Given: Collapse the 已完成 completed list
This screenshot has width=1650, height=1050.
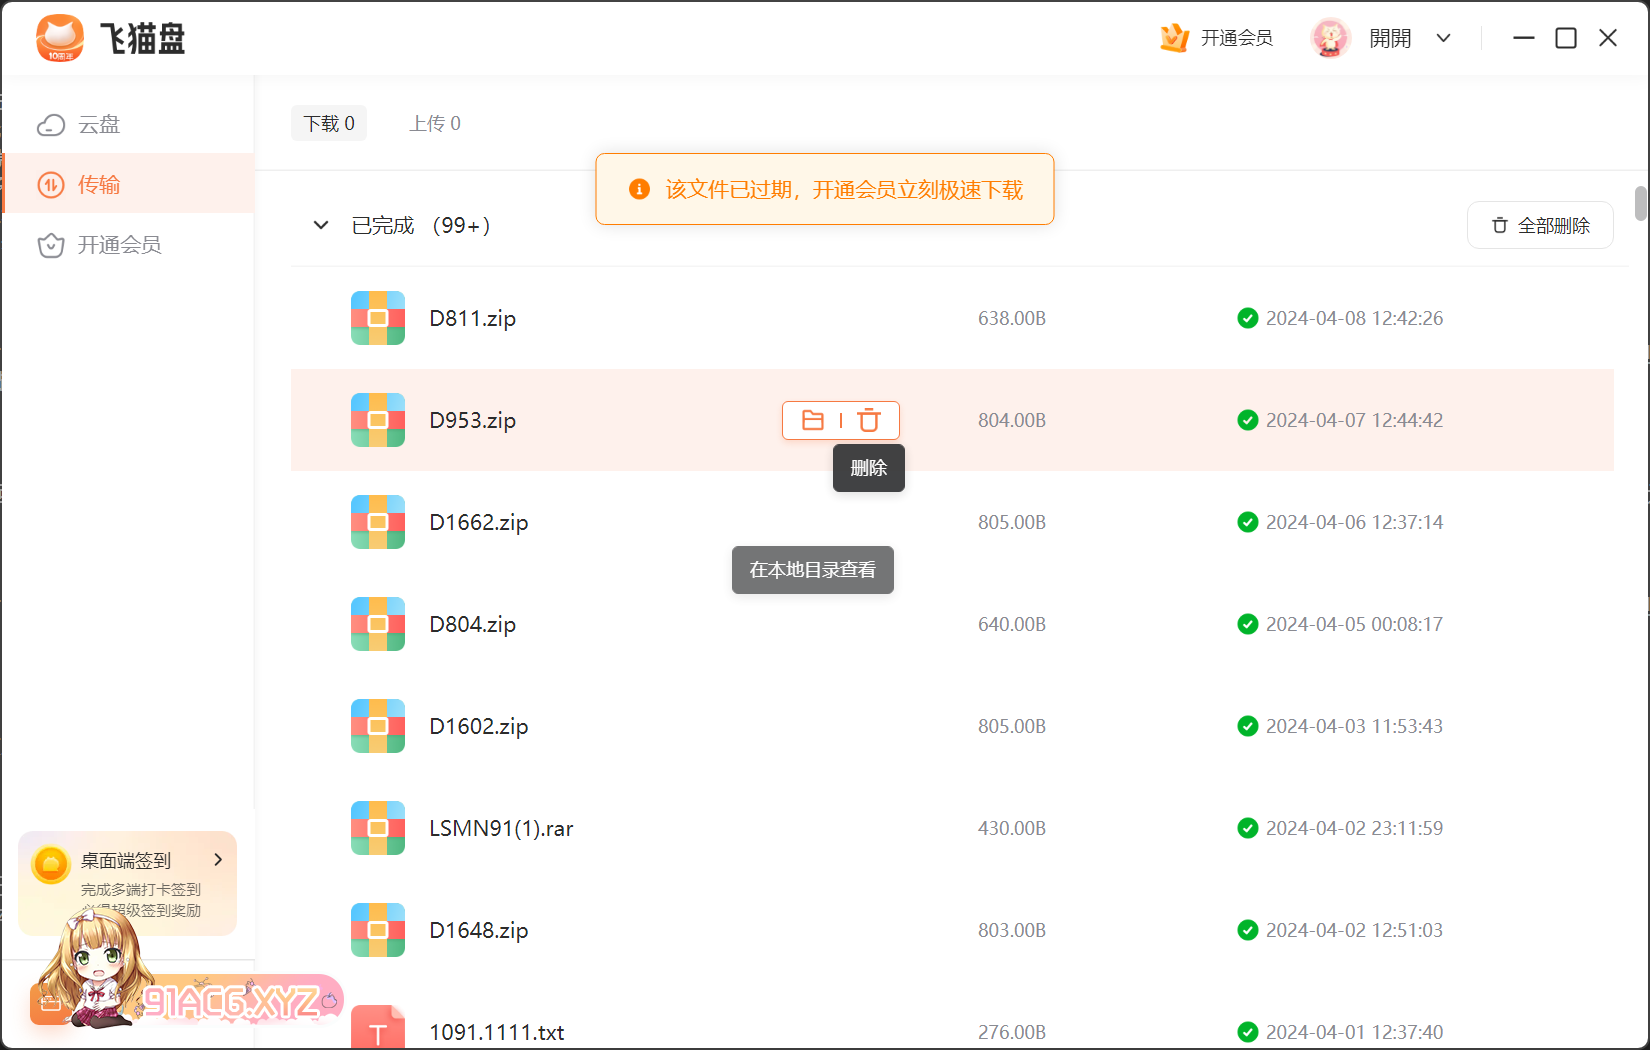Looking at the screenshot, I should (321, 225).
